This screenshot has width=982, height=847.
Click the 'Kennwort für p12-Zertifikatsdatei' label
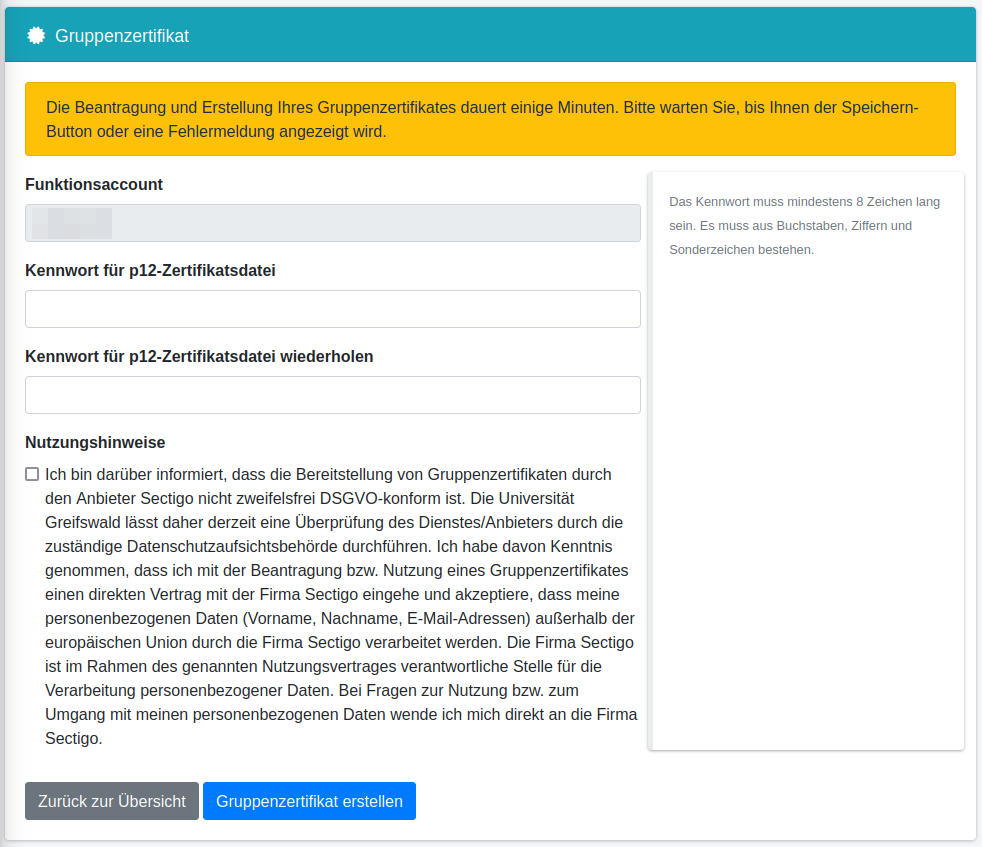[150, 270]
